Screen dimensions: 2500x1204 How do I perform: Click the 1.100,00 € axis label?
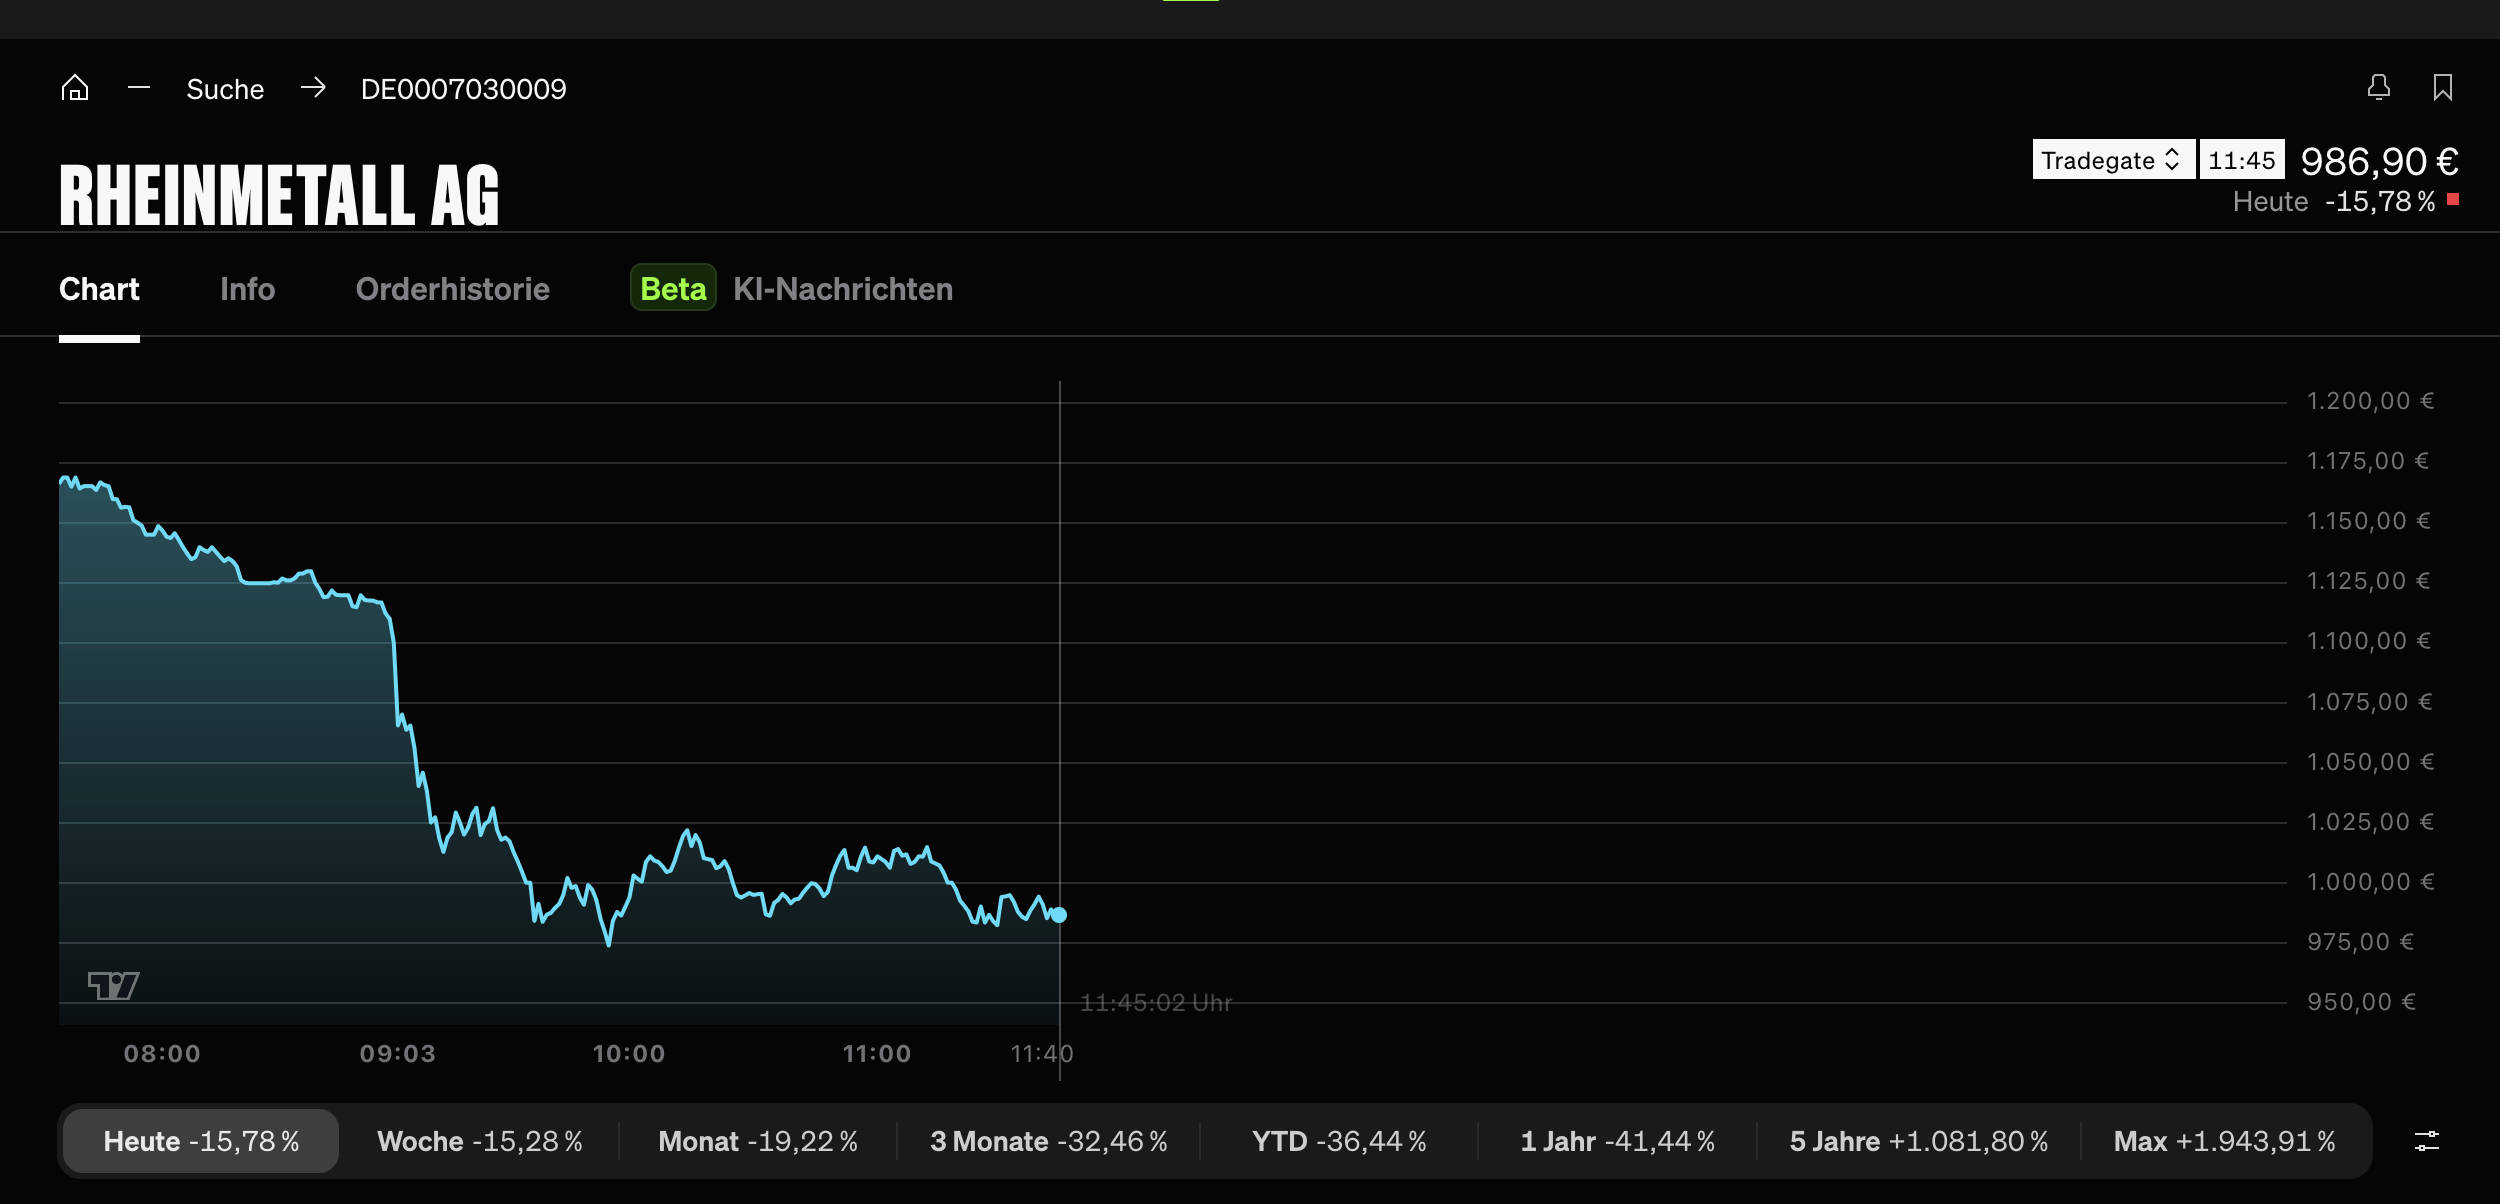click(2368, 641)
